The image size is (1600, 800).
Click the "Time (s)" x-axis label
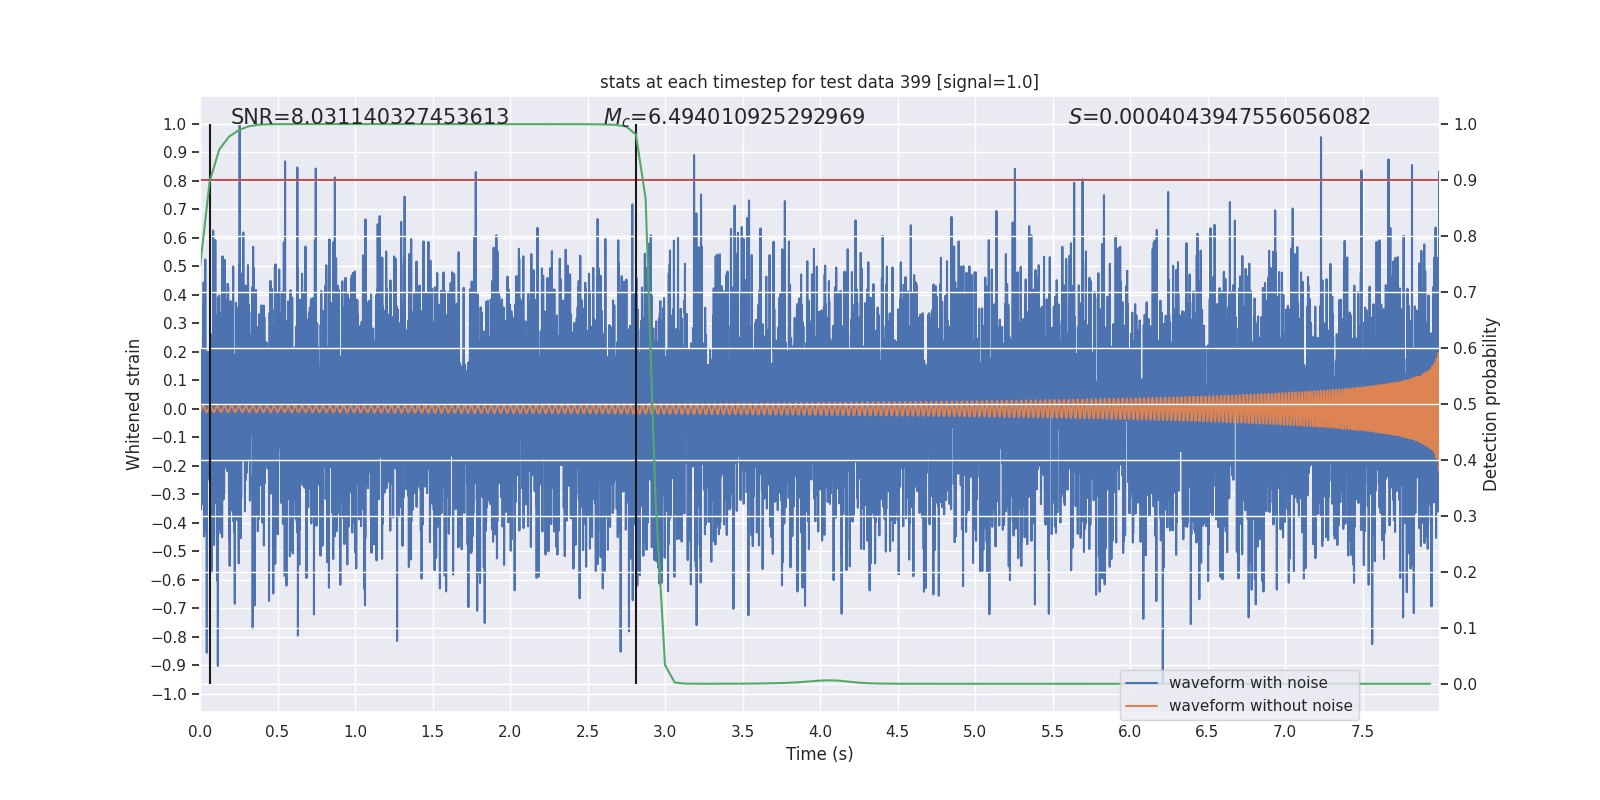pos(819,754)
